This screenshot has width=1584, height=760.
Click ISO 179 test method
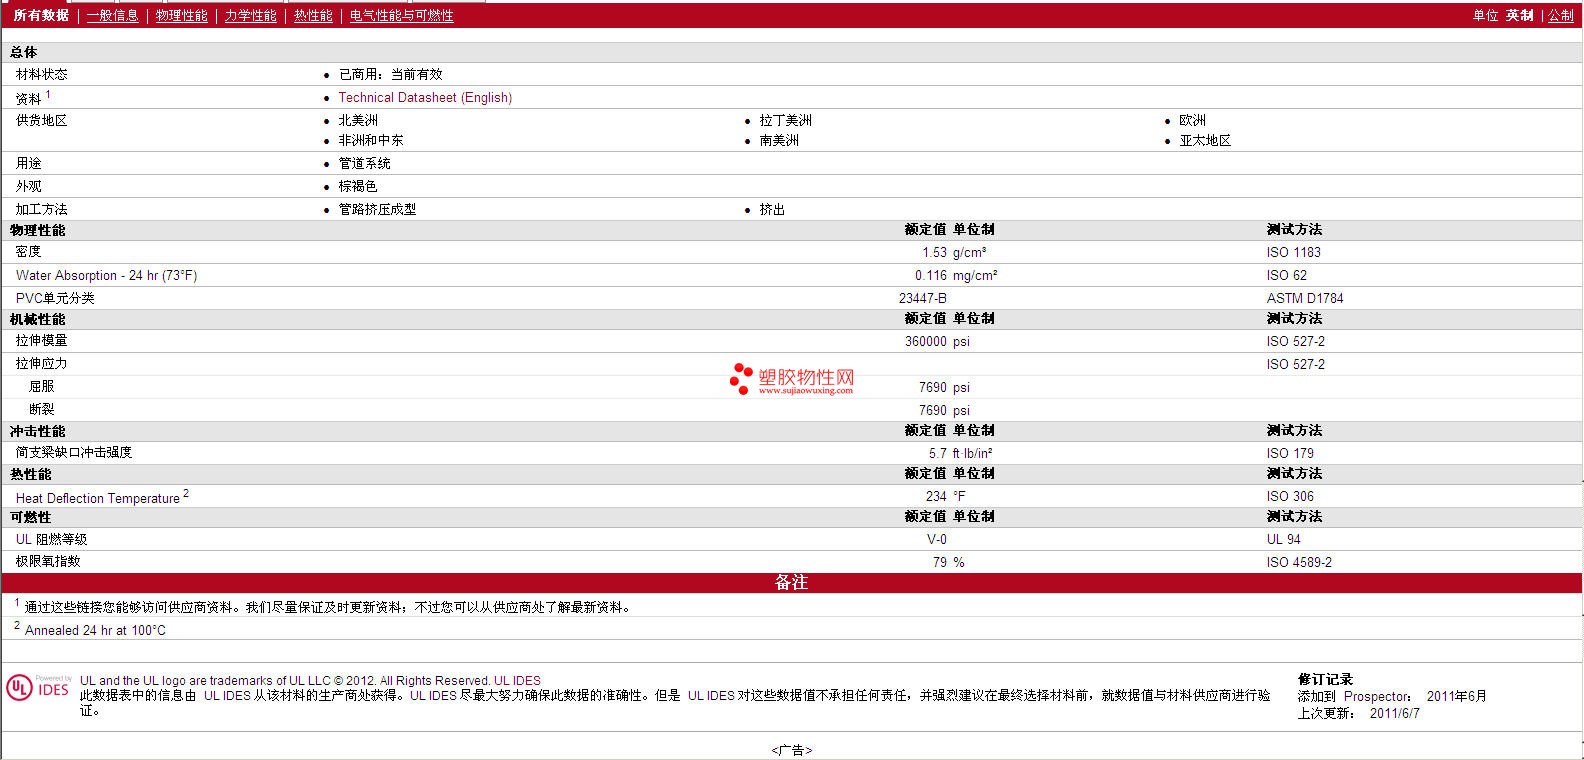click(x=1290, y=453)
